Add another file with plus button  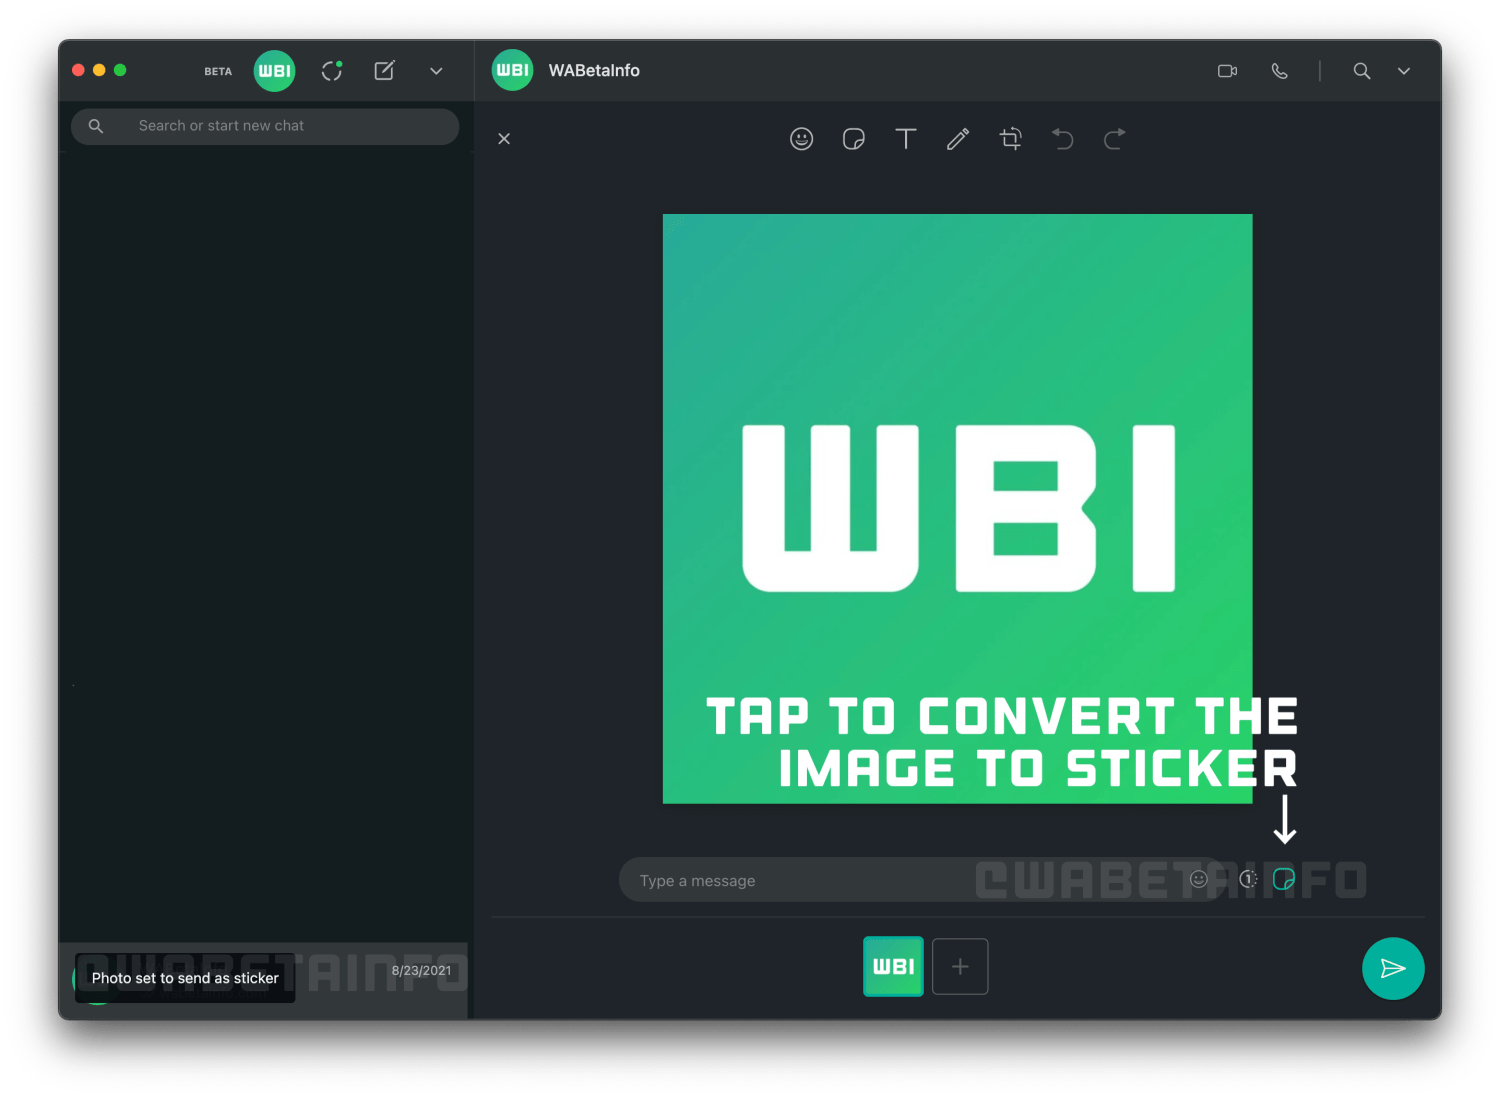pyautogui.click(x=960, y=966)
